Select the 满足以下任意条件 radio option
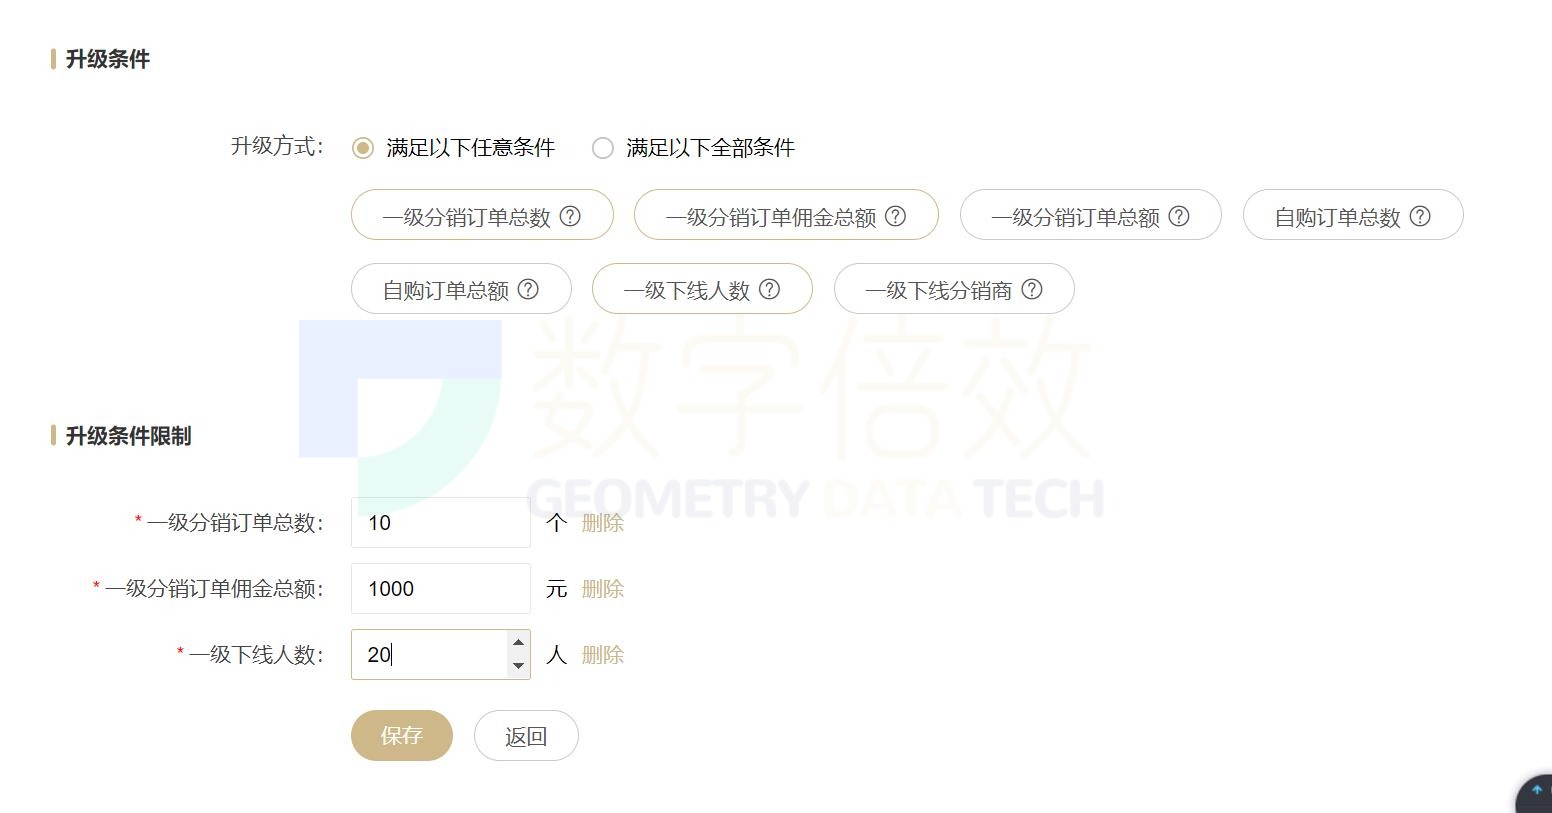The image size is (1552, 813). point(363,147)
